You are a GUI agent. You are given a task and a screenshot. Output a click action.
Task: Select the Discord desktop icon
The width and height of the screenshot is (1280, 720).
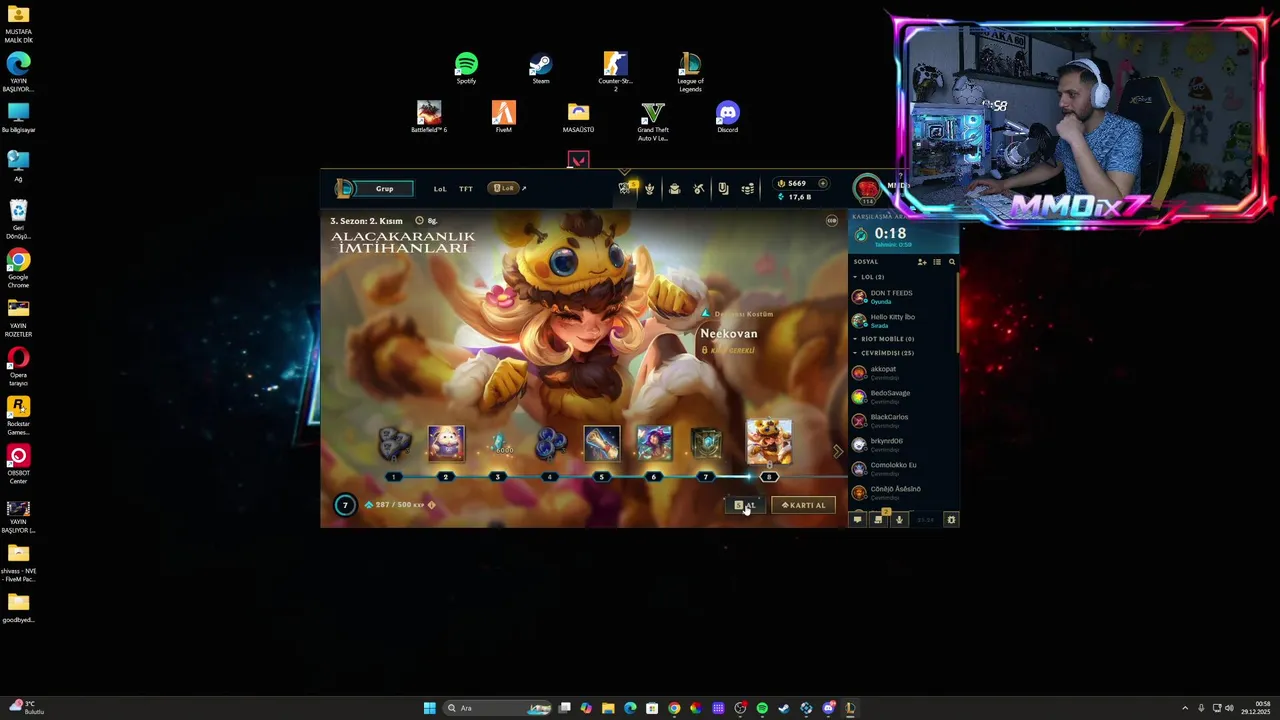click(727, 117)
